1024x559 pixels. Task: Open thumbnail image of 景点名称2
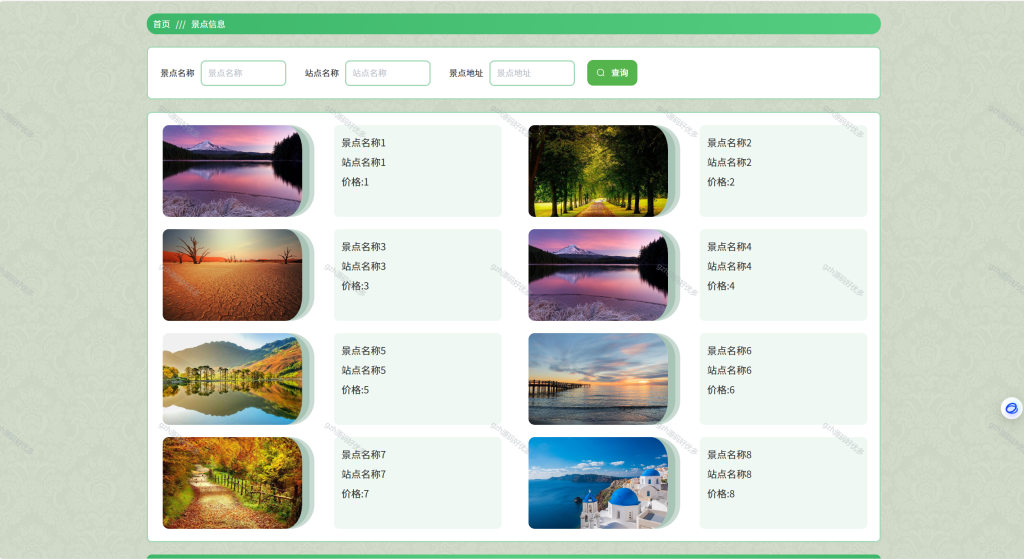[x=598, y=171]
